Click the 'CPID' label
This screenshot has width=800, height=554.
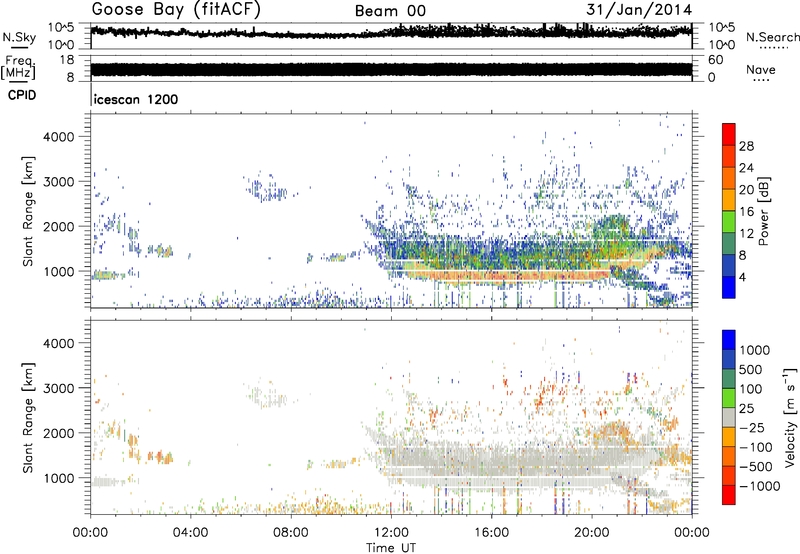[22, 95]
